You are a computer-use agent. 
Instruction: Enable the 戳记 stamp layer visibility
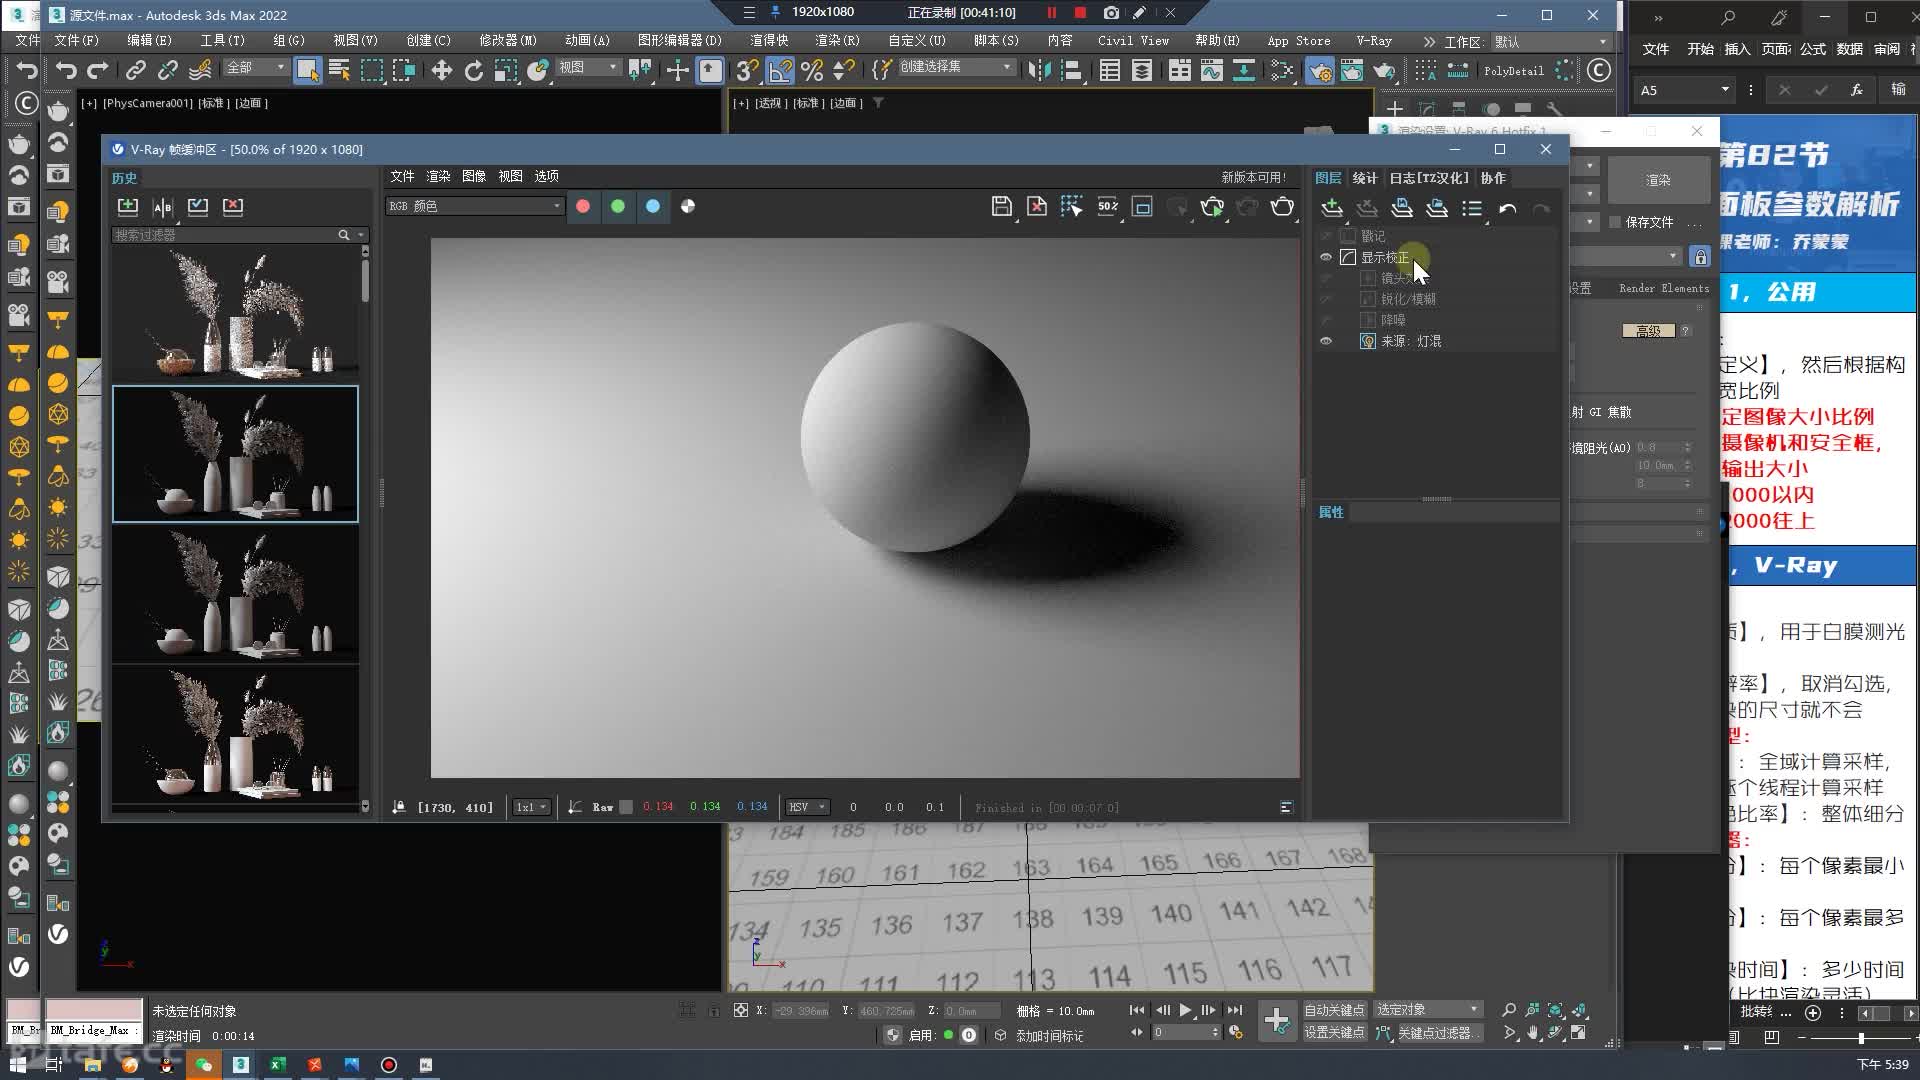[1326, 236]
